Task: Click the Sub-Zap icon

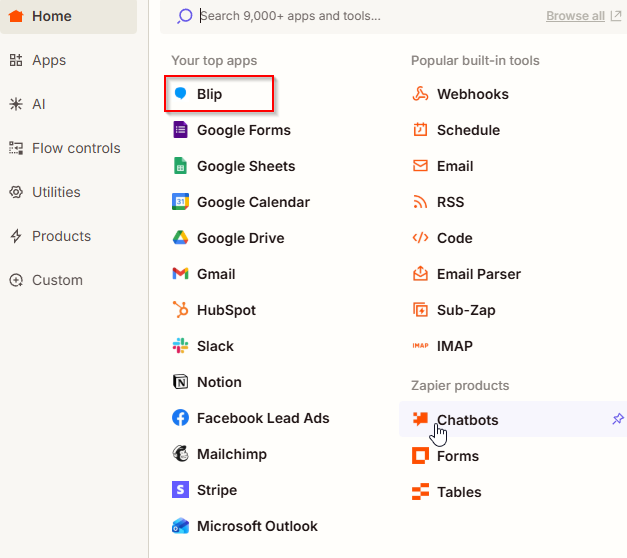Action: 420,310
